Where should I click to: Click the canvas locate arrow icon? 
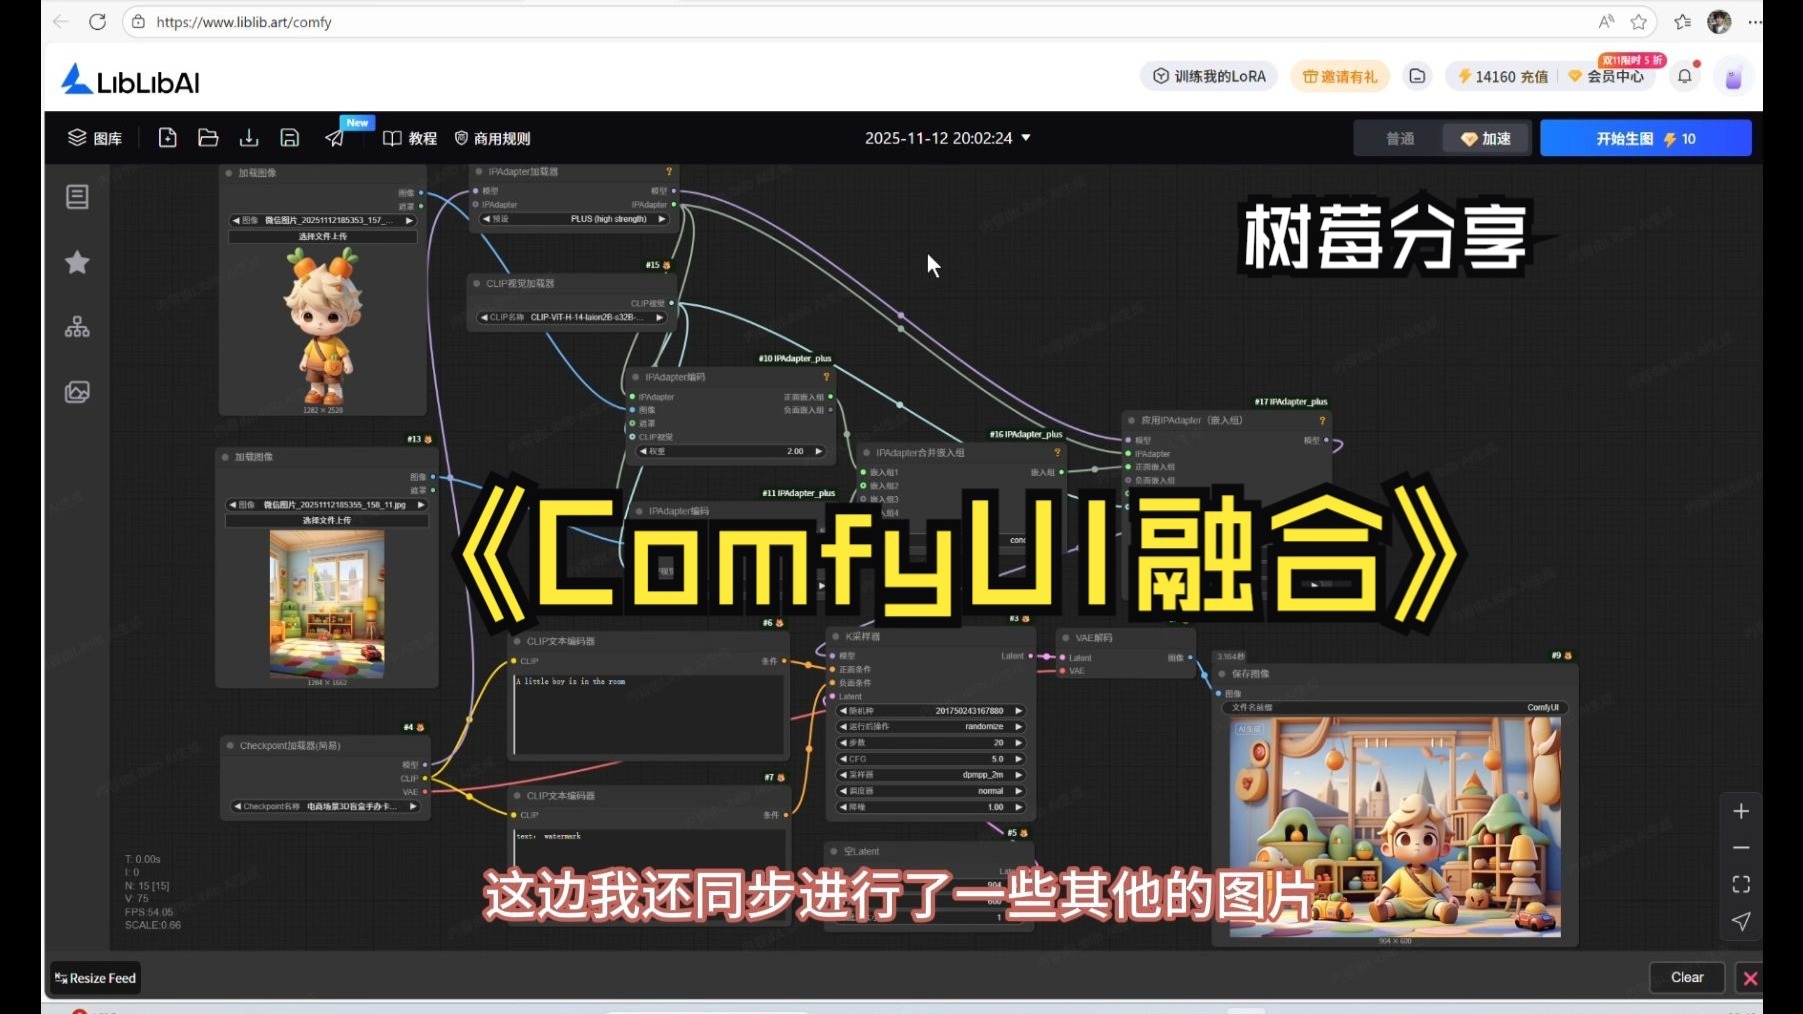point(1741,921)
